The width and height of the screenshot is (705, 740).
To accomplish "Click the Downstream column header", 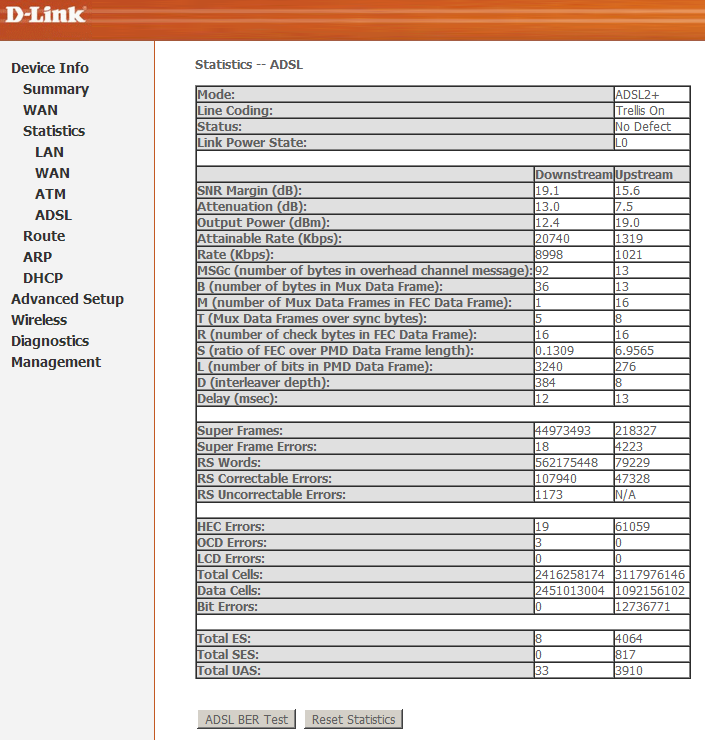I will coord(572,175).
